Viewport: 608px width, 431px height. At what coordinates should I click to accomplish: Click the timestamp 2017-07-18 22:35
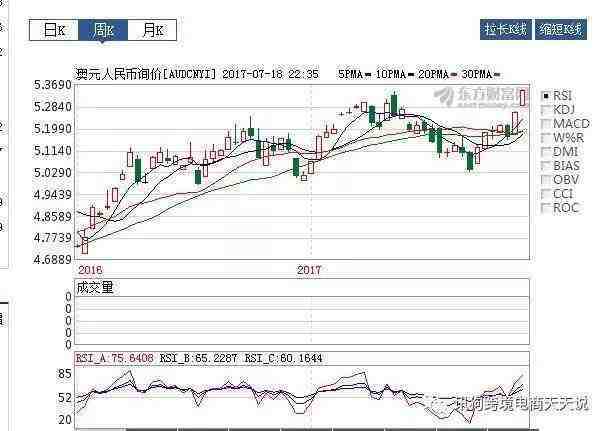click(x=270, y=74)
